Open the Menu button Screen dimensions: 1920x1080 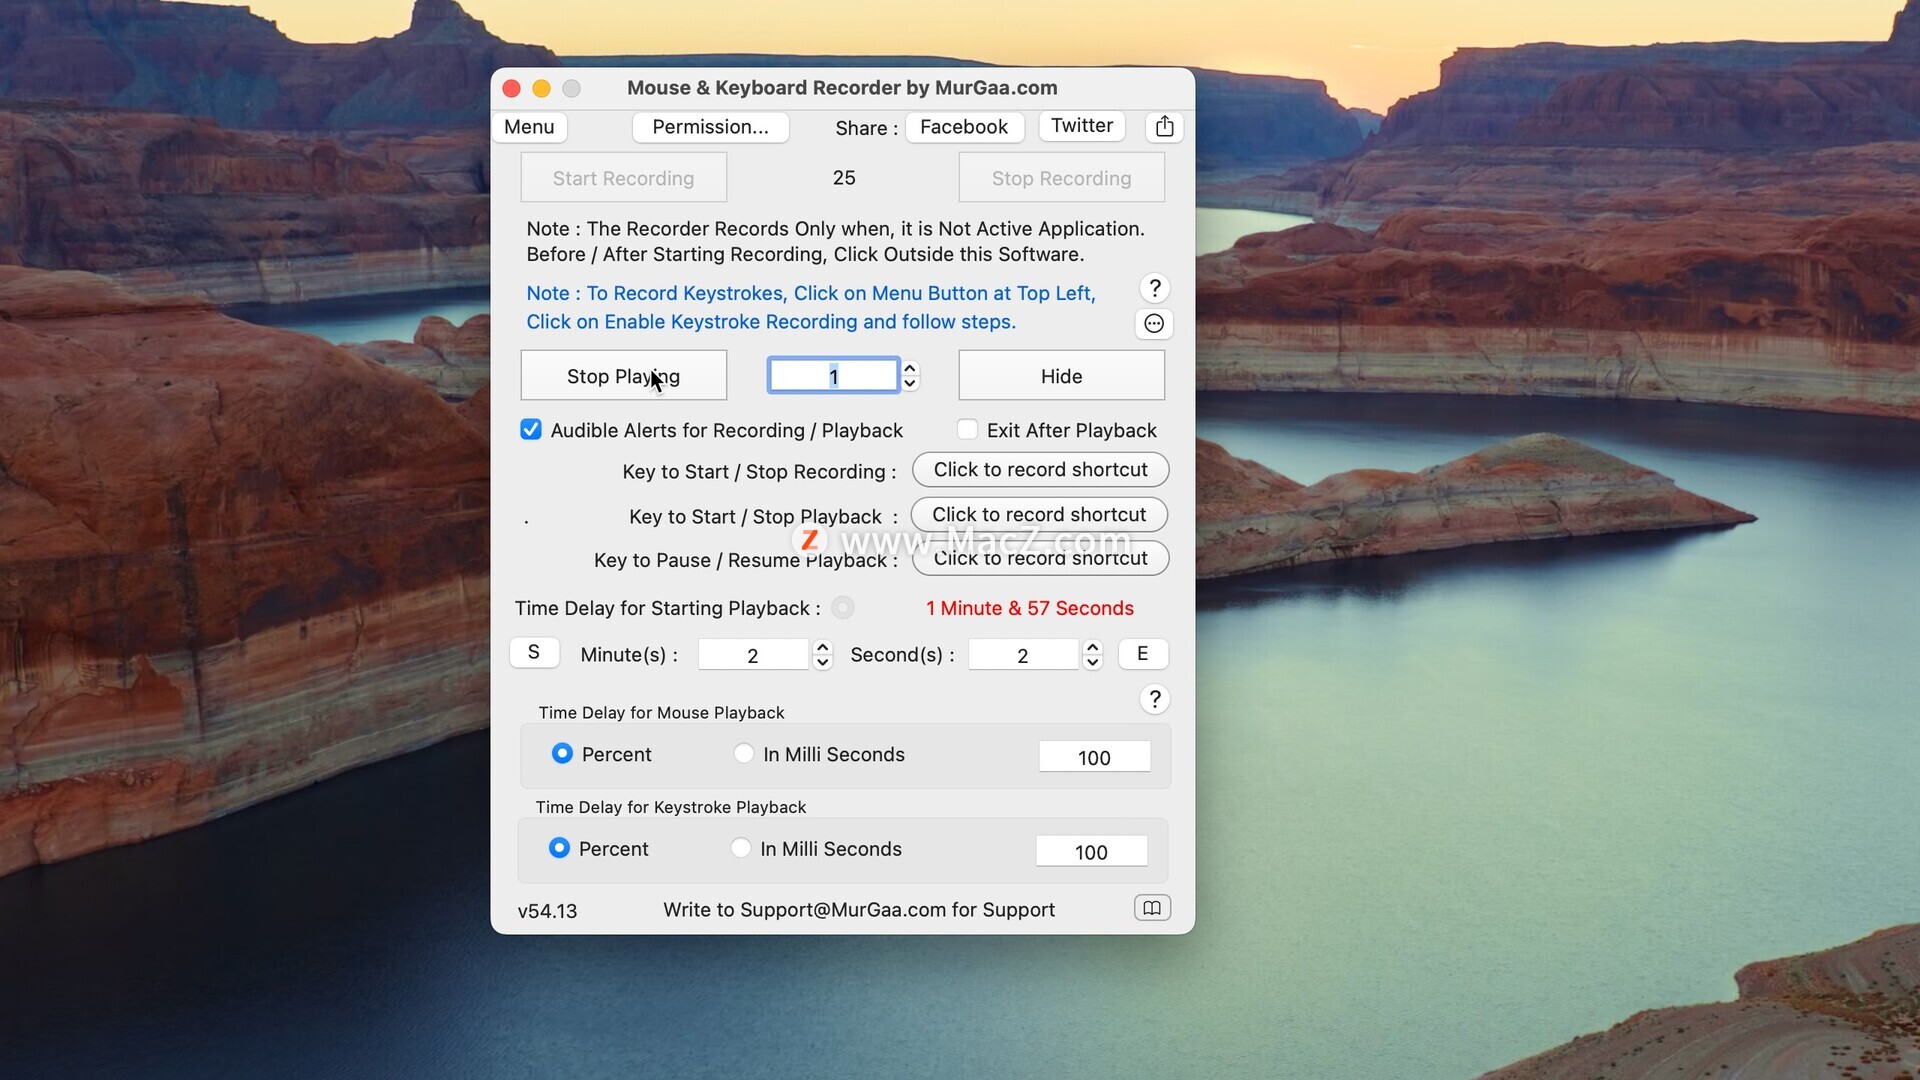[x=529, y=127]
